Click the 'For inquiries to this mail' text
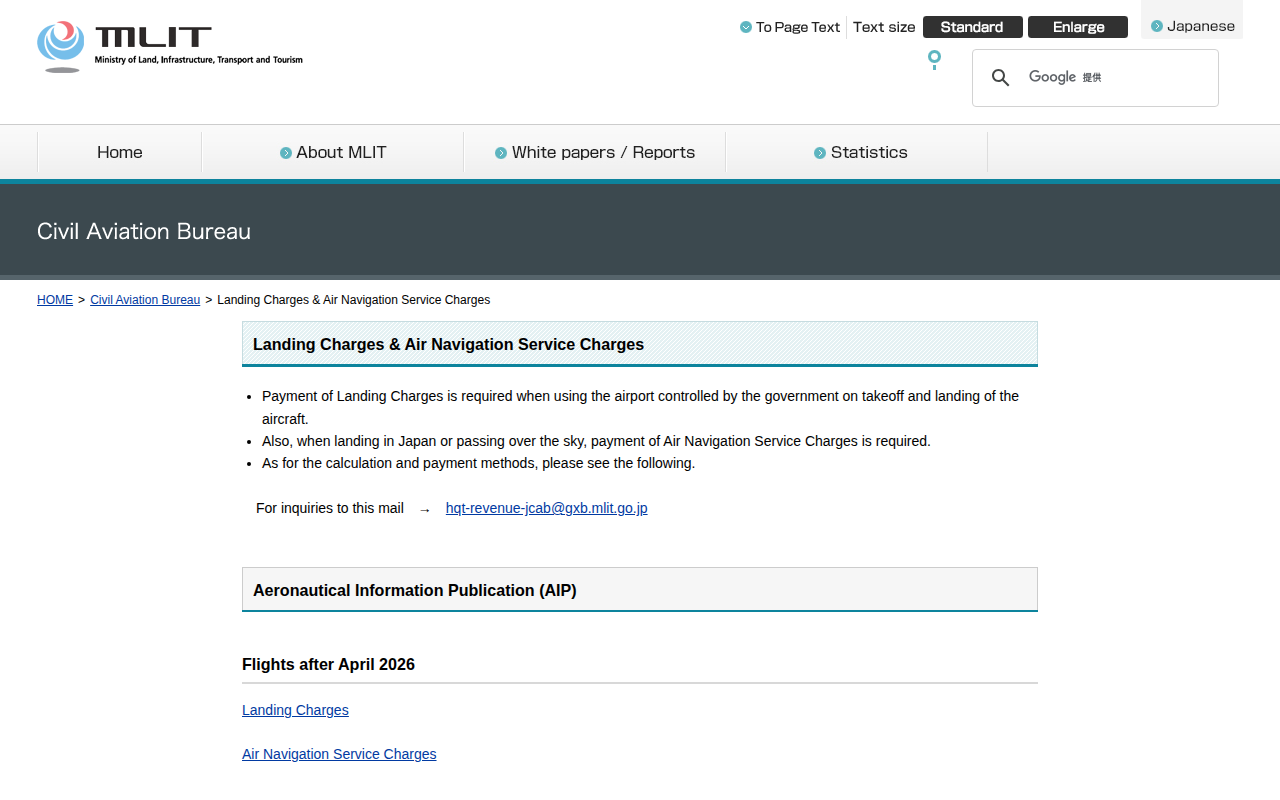This screenshot has width=1280, height=800. (x=330, y=508)
